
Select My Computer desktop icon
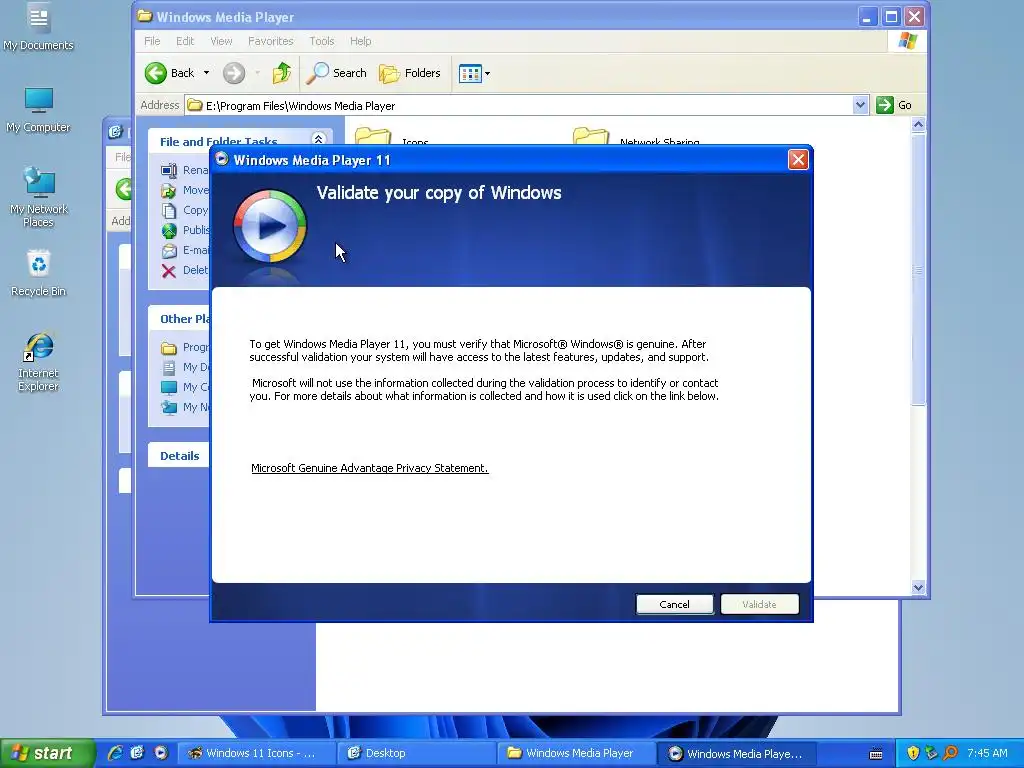pos(38,110)
